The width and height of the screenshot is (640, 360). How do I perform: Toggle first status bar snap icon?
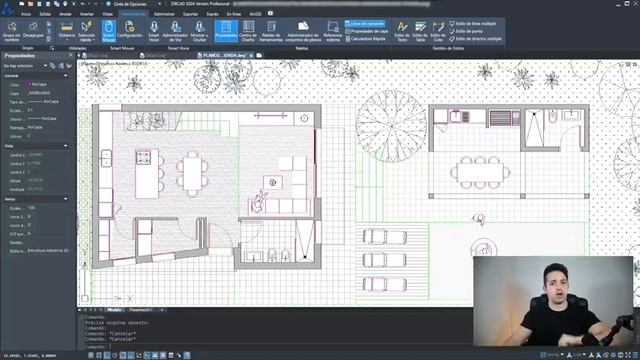point(91,356)
